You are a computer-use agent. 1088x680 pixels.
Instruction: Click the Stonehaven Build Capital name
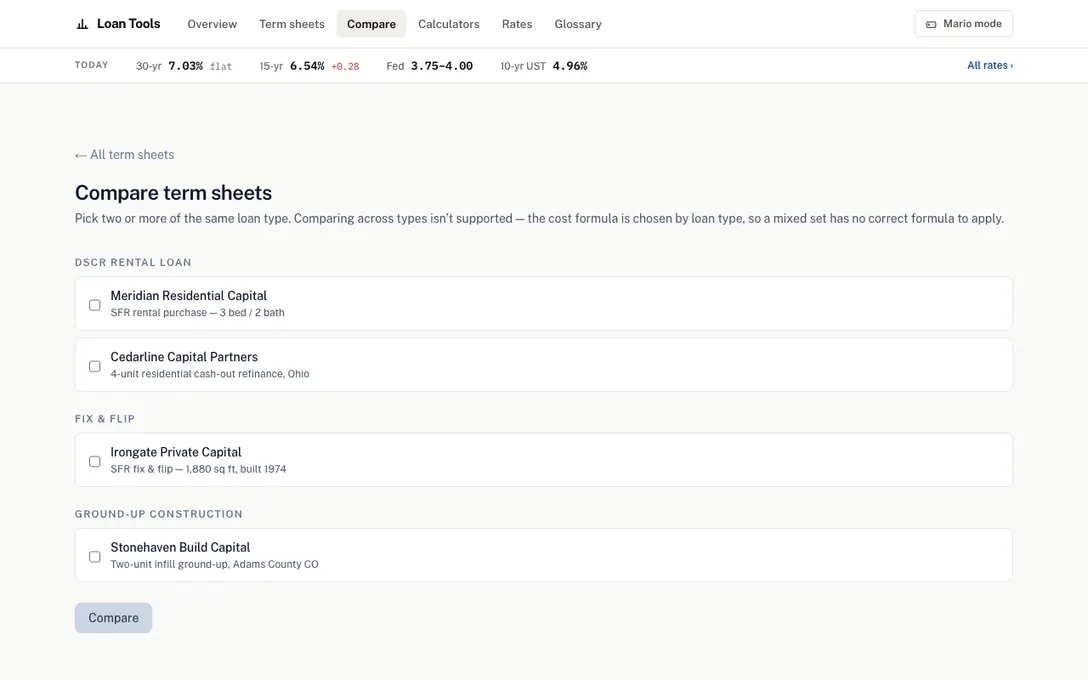pyautogui.click(x=180, y=547)
